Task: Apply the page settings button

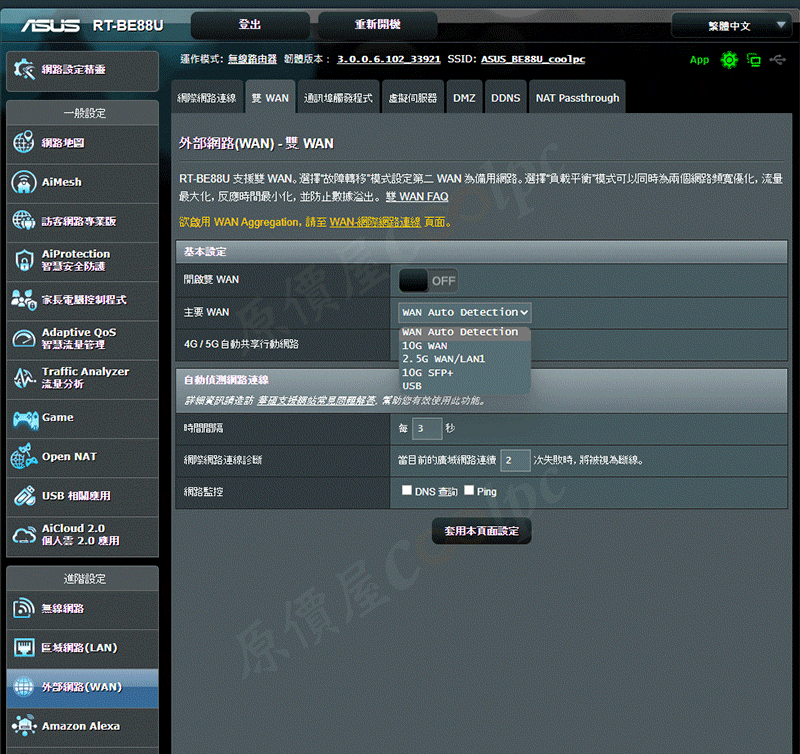Action: click(481, 531)
